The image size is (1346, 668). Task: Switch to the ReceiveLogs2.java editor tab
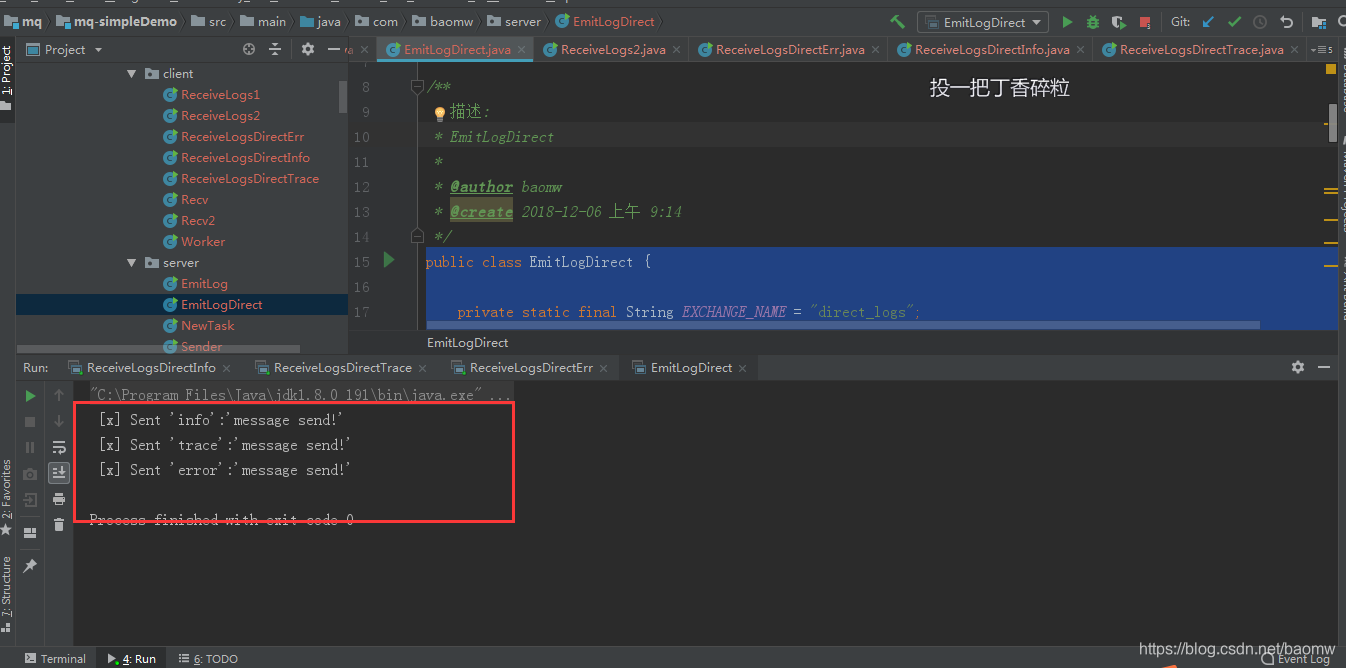[x=612, y=49]
